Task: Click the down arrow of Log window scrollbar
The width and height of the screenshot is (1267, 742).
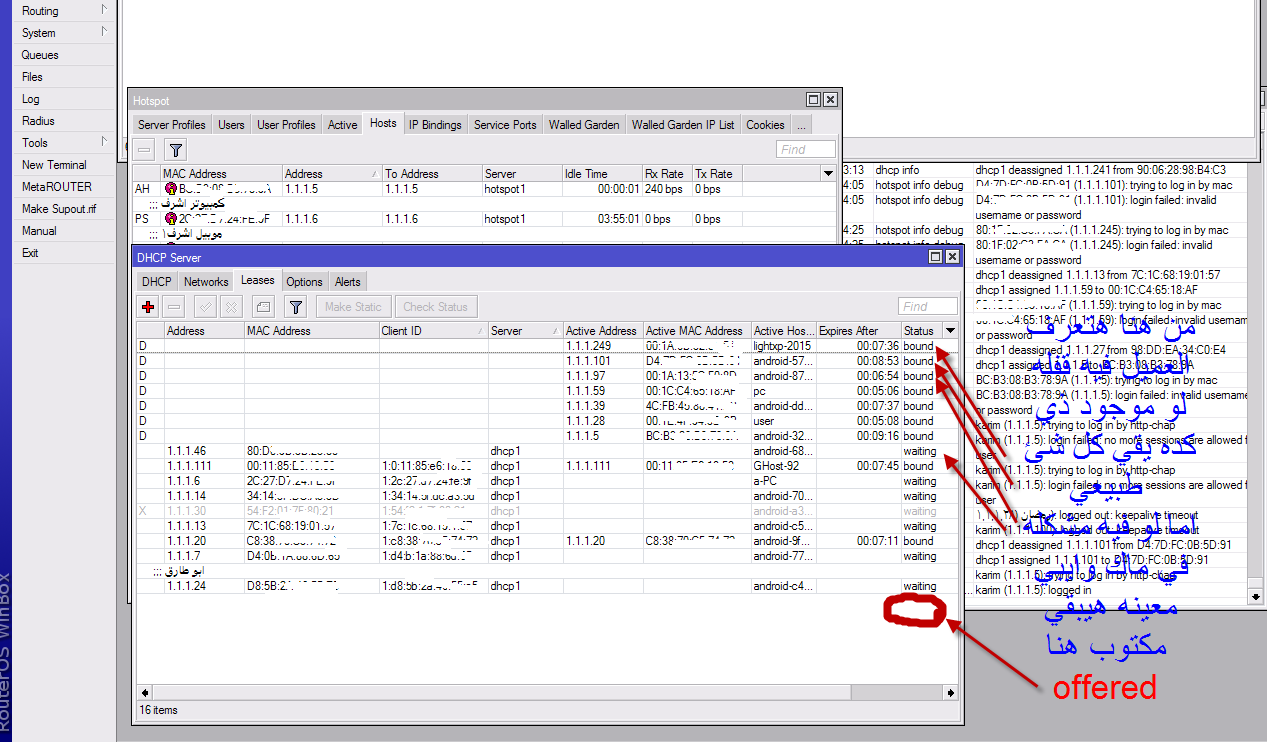Action: 1255,597
